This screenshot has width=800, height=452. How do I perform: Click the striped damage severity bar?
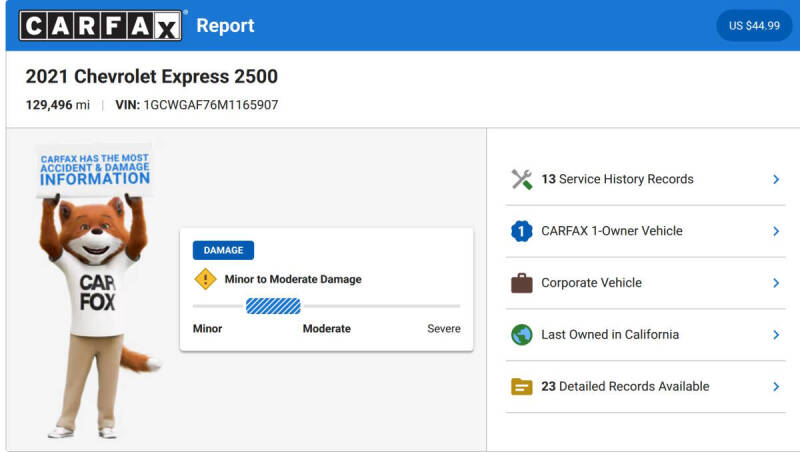coord(273,306)
